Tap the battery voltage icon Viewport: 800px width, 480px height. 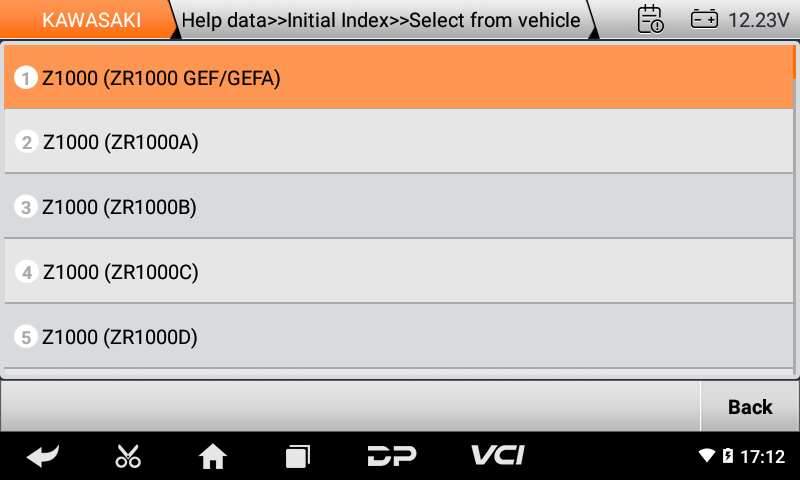pyautogui.click(x=704, y=20)
